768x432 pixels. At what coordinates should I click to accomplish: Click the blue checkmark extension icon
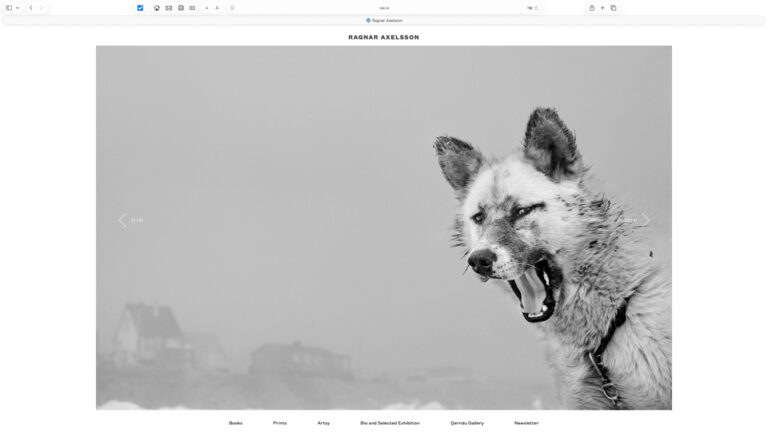pos(140,8)
